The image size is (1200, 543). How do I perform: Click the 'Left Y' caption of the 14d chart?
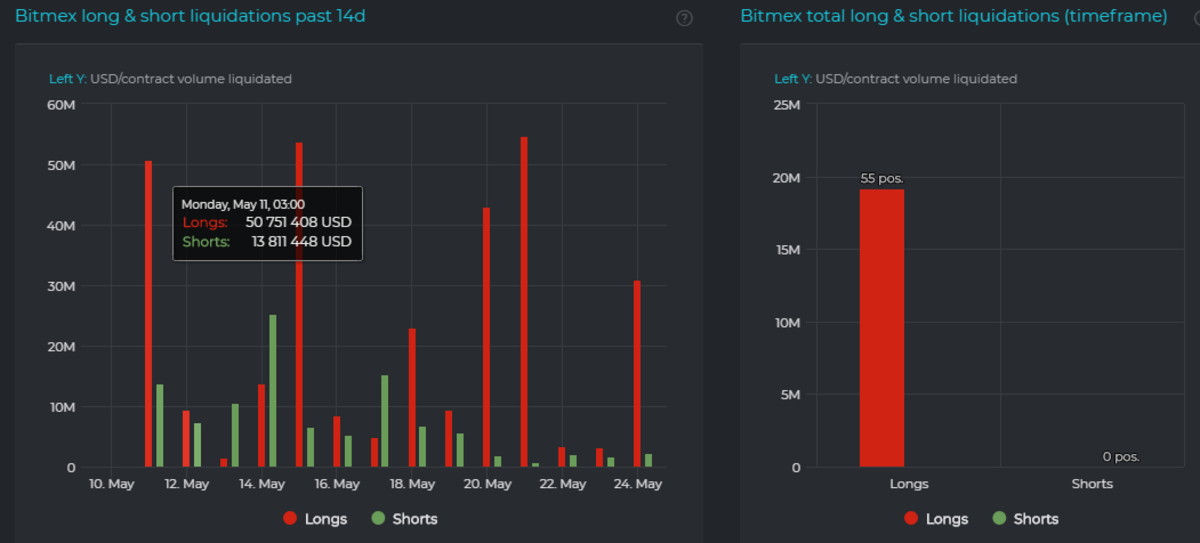[x=68, y=79]
